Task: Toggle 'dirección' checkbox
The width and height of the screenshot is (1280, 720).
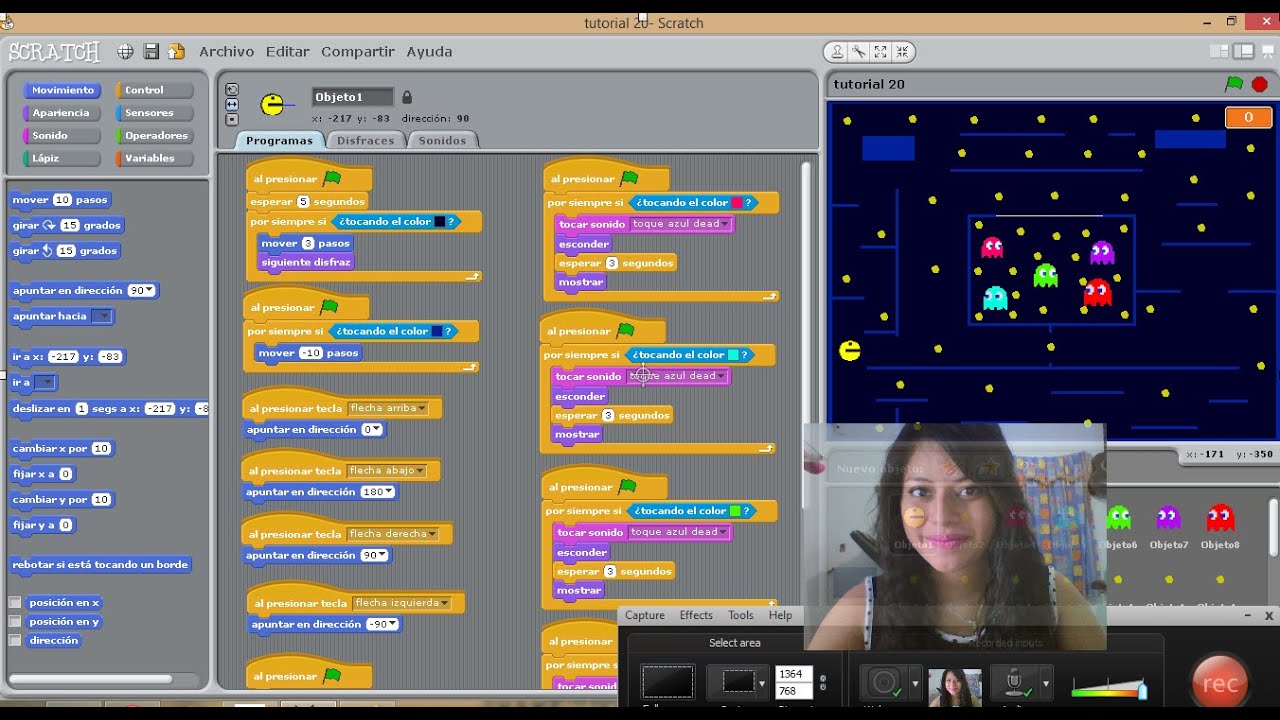Action: point(15,641)
